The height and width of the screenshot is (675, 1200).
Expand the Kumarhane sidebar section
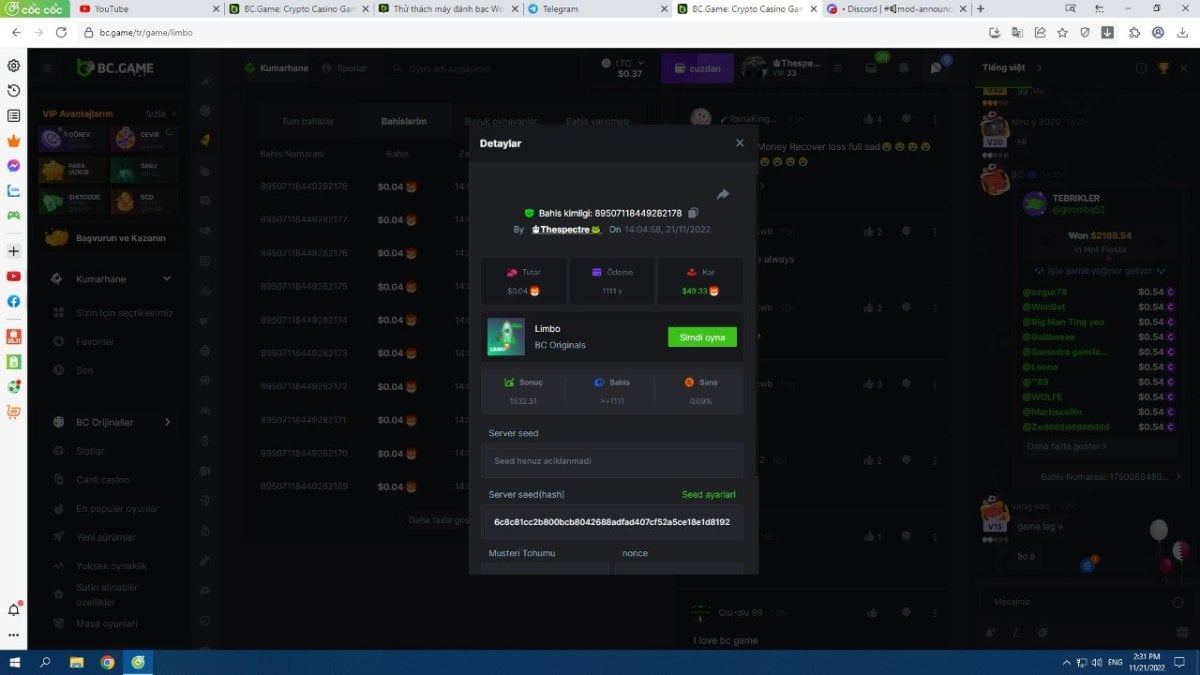[166, 279]
